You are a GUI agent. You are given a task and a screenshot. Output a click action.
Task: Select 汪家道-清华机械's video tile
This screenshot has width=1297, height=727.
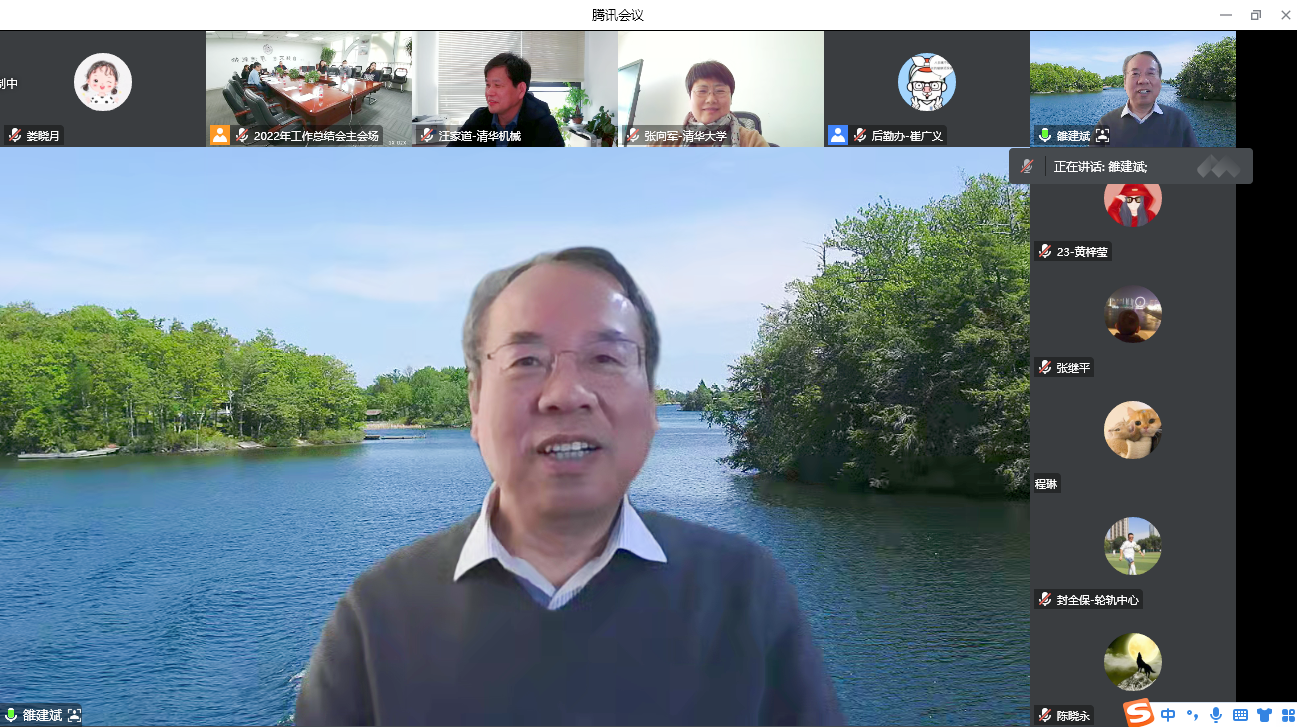pyautogui.click(x=515, y=89)
